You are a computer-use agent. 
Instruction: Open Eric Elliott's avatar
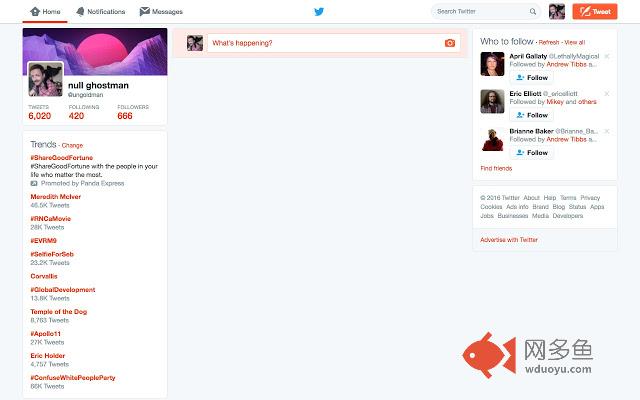pyautogui.click(x=492, y=102)
